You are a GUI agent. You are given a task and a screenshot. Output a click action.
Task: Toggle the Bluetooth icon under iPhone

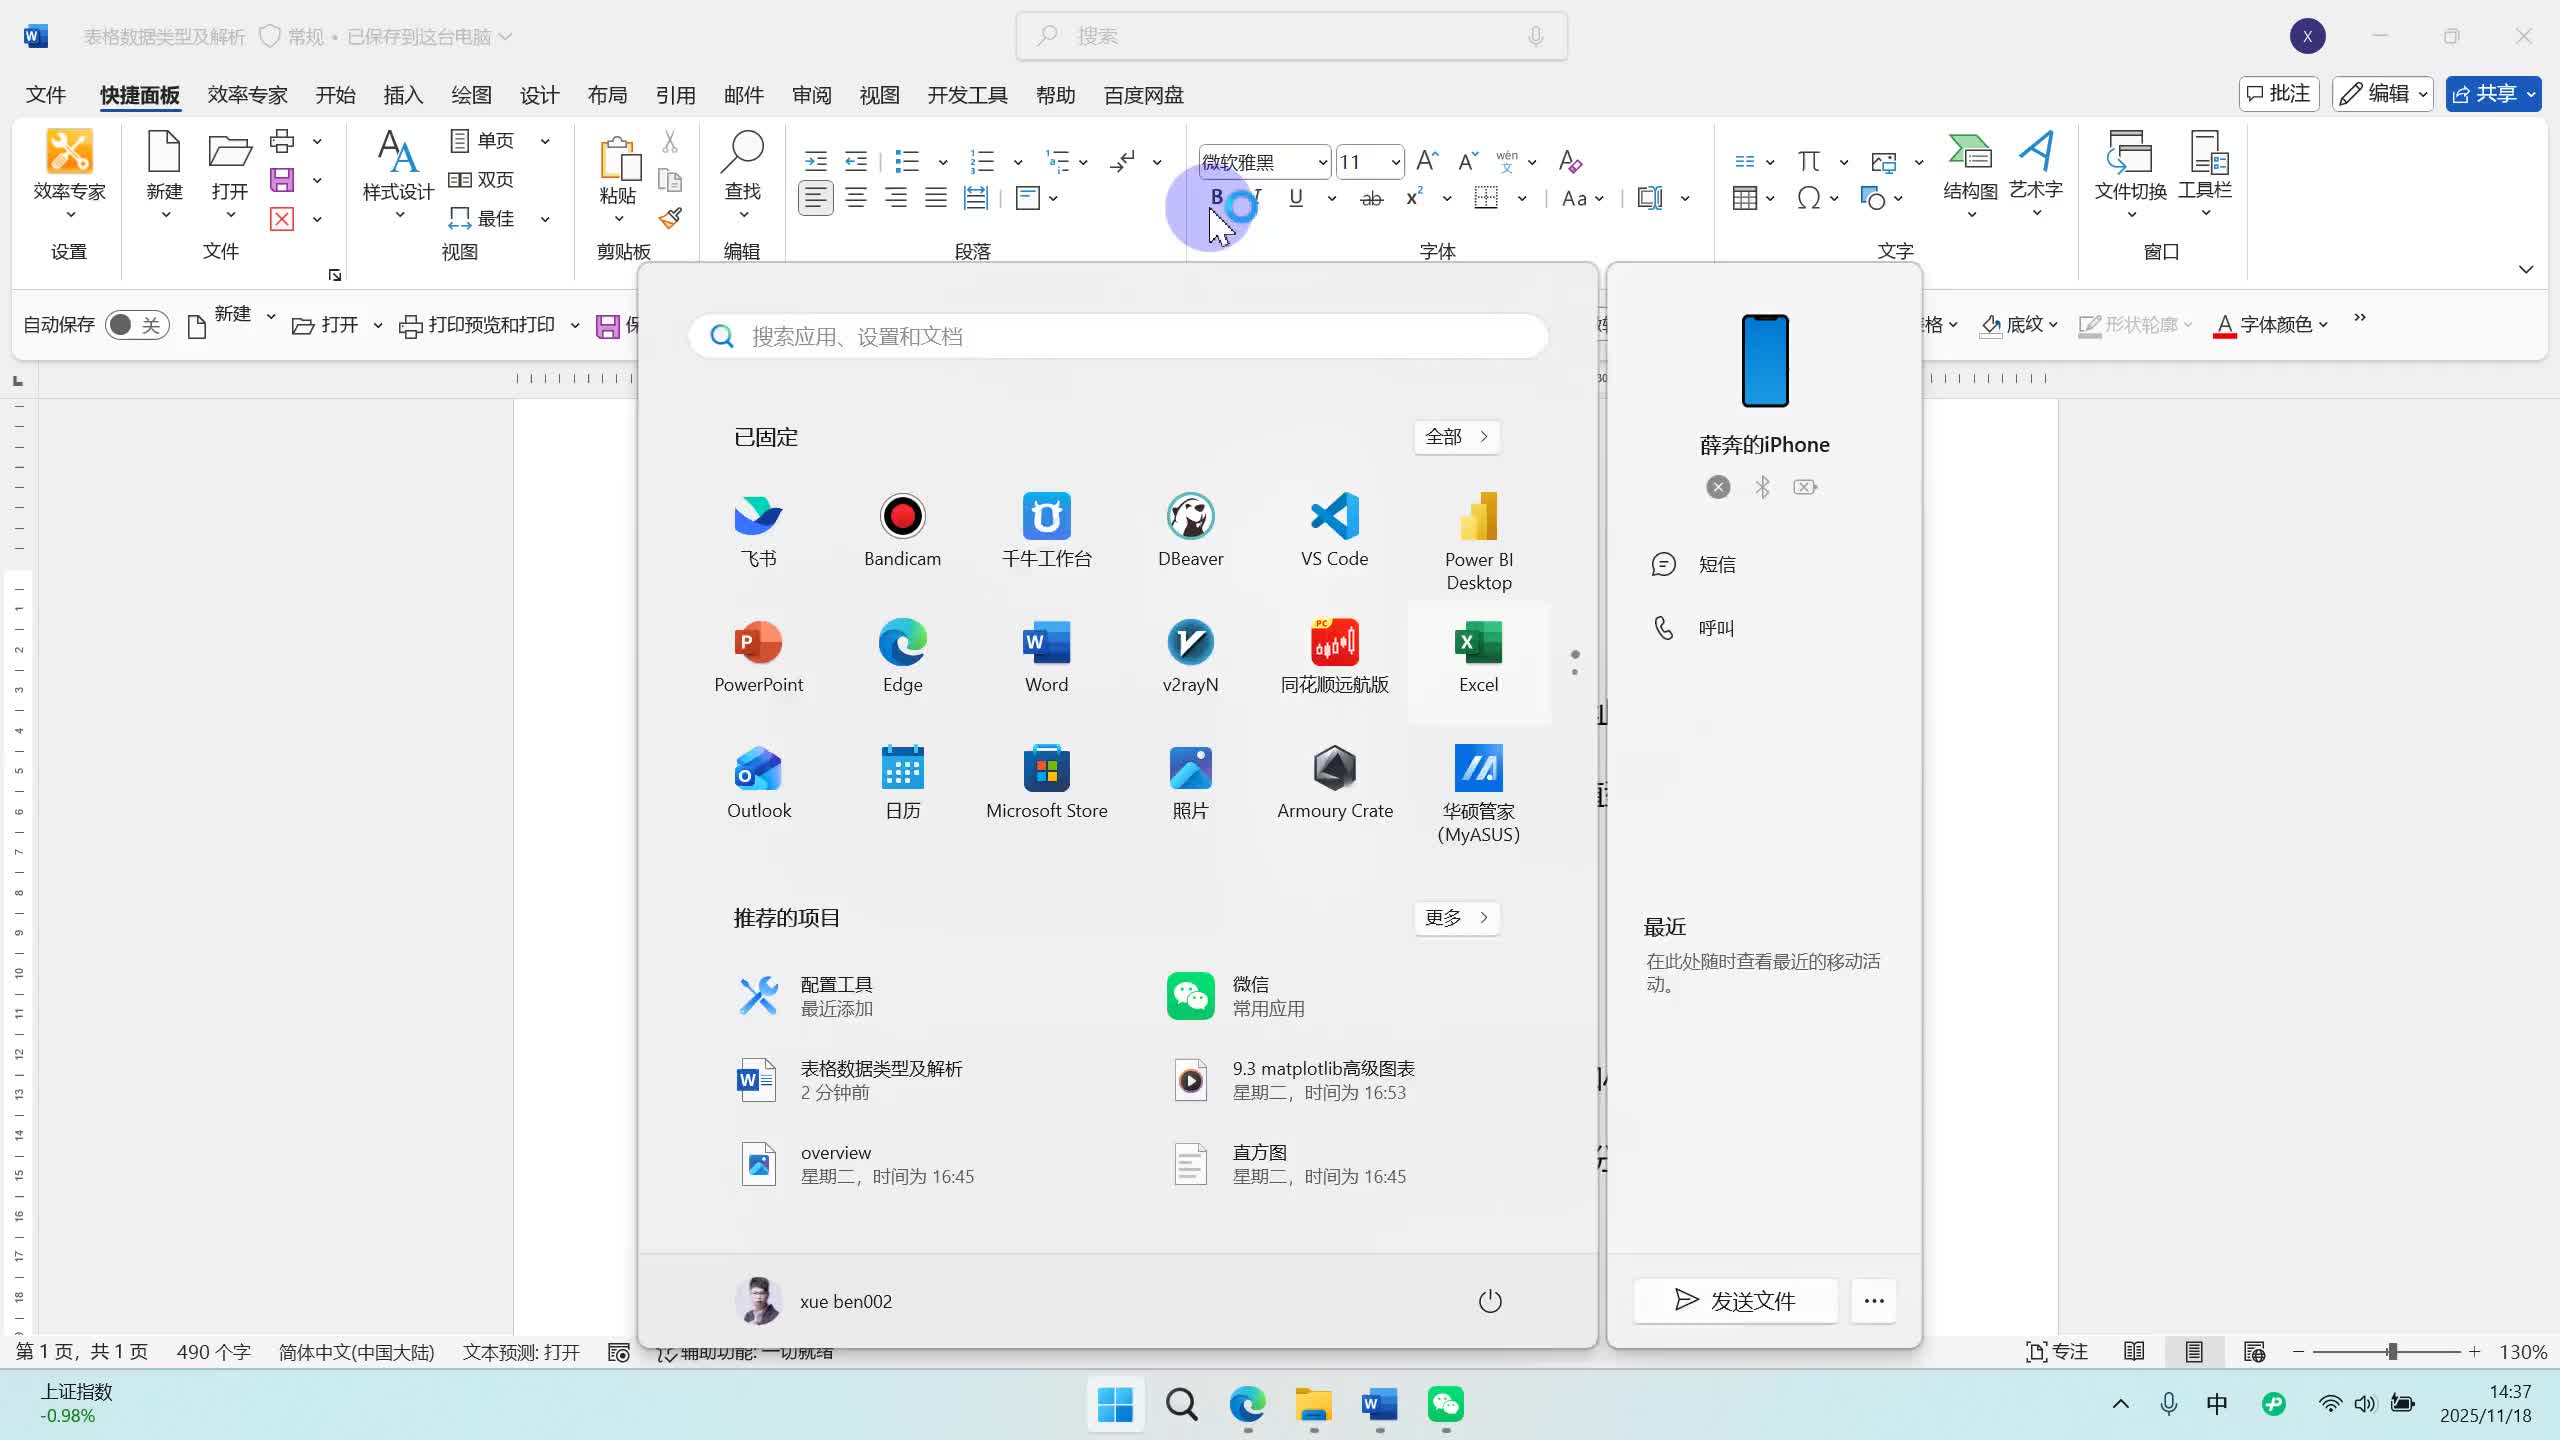click(1762, 487)
